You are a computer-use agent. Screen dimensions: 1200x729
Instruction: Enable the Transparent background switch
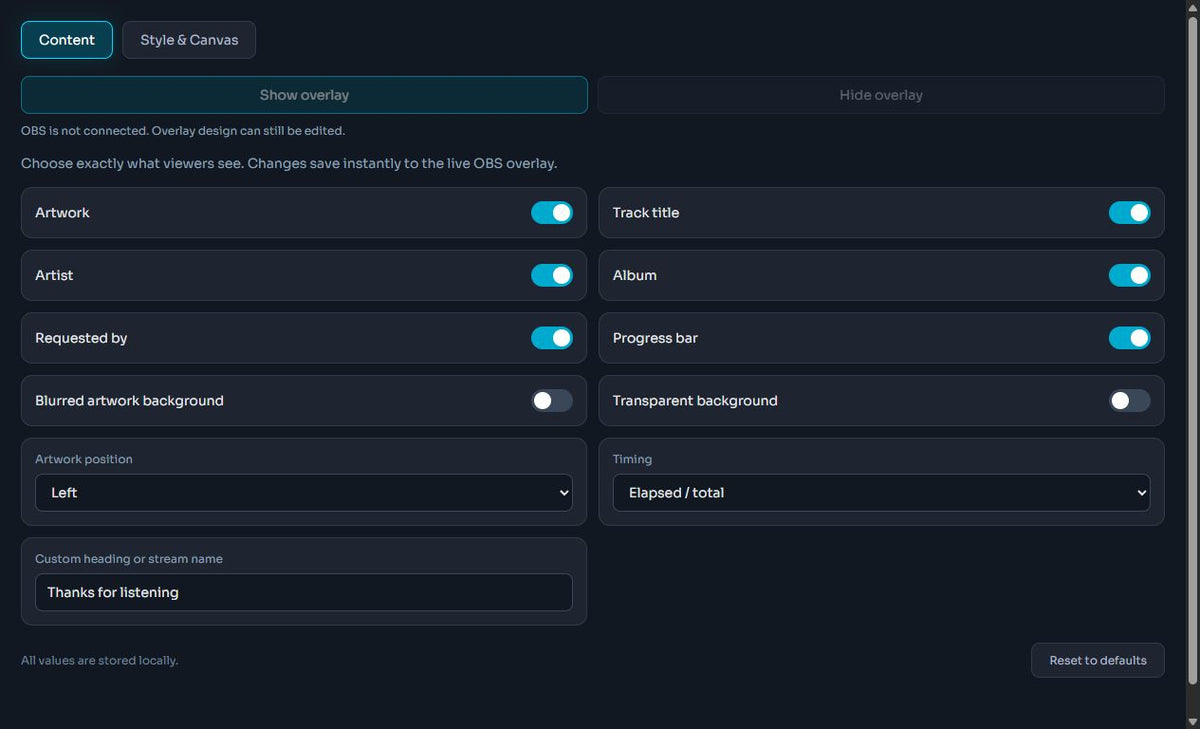(1130, 401)
